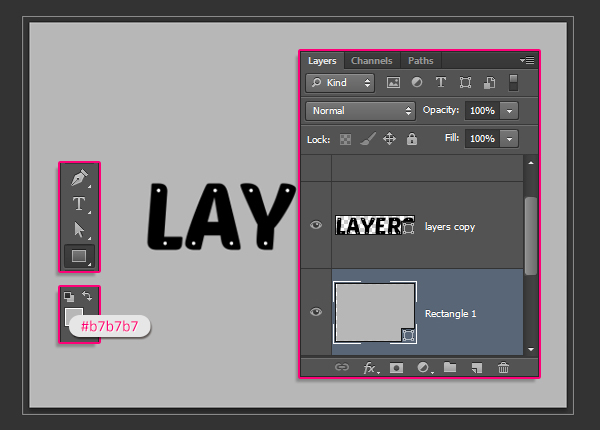Switch to the Layers tab
Viewport: 600px width, 430px height.
click(322, 61)
